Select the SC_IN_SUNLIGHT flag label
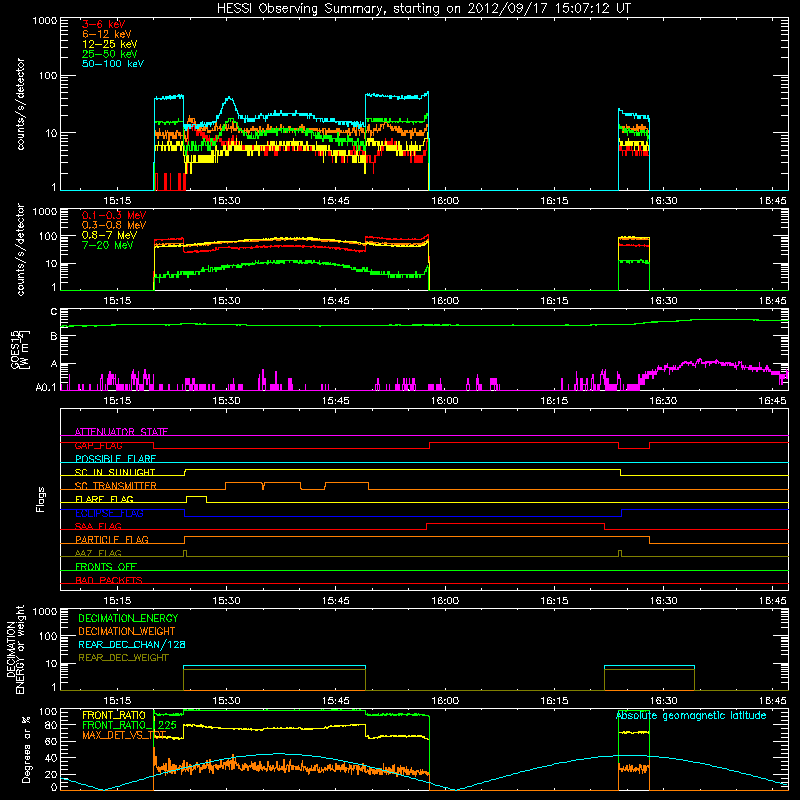Screen dimensions: 800x800 pos(115,472)
